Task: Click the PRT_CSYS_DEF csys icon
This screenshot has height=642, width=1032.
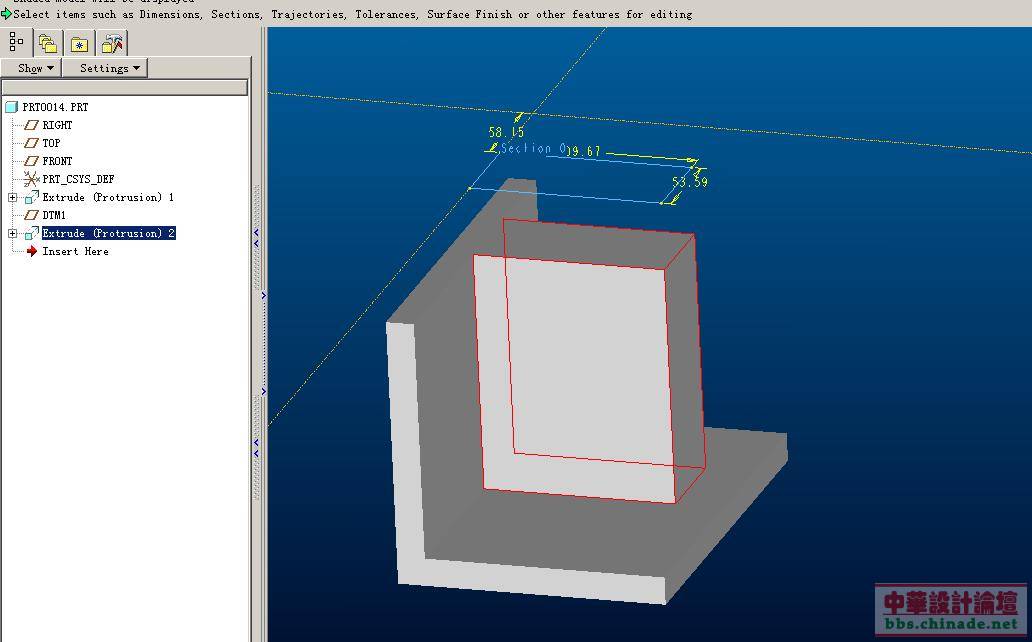Action: (32, 179)
